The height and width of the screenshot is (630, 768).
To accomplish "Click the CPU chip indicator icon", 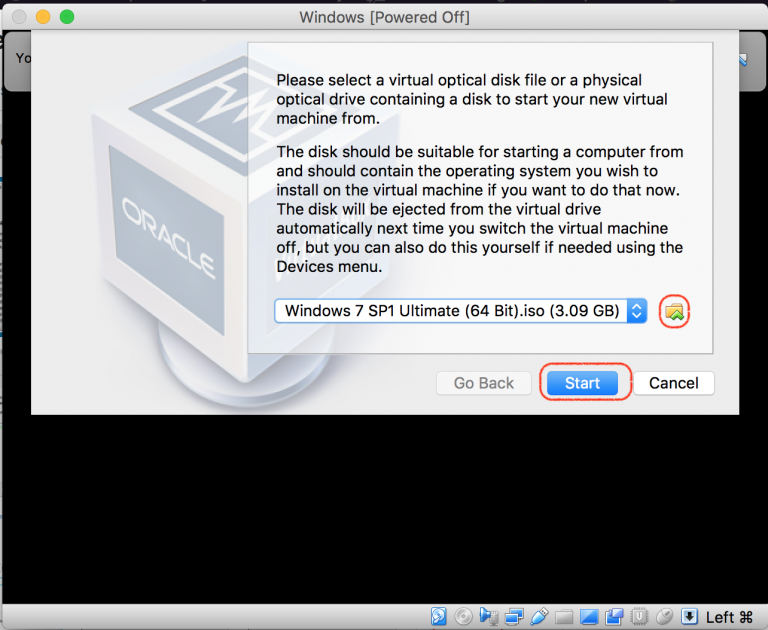I will click(639, 617).
